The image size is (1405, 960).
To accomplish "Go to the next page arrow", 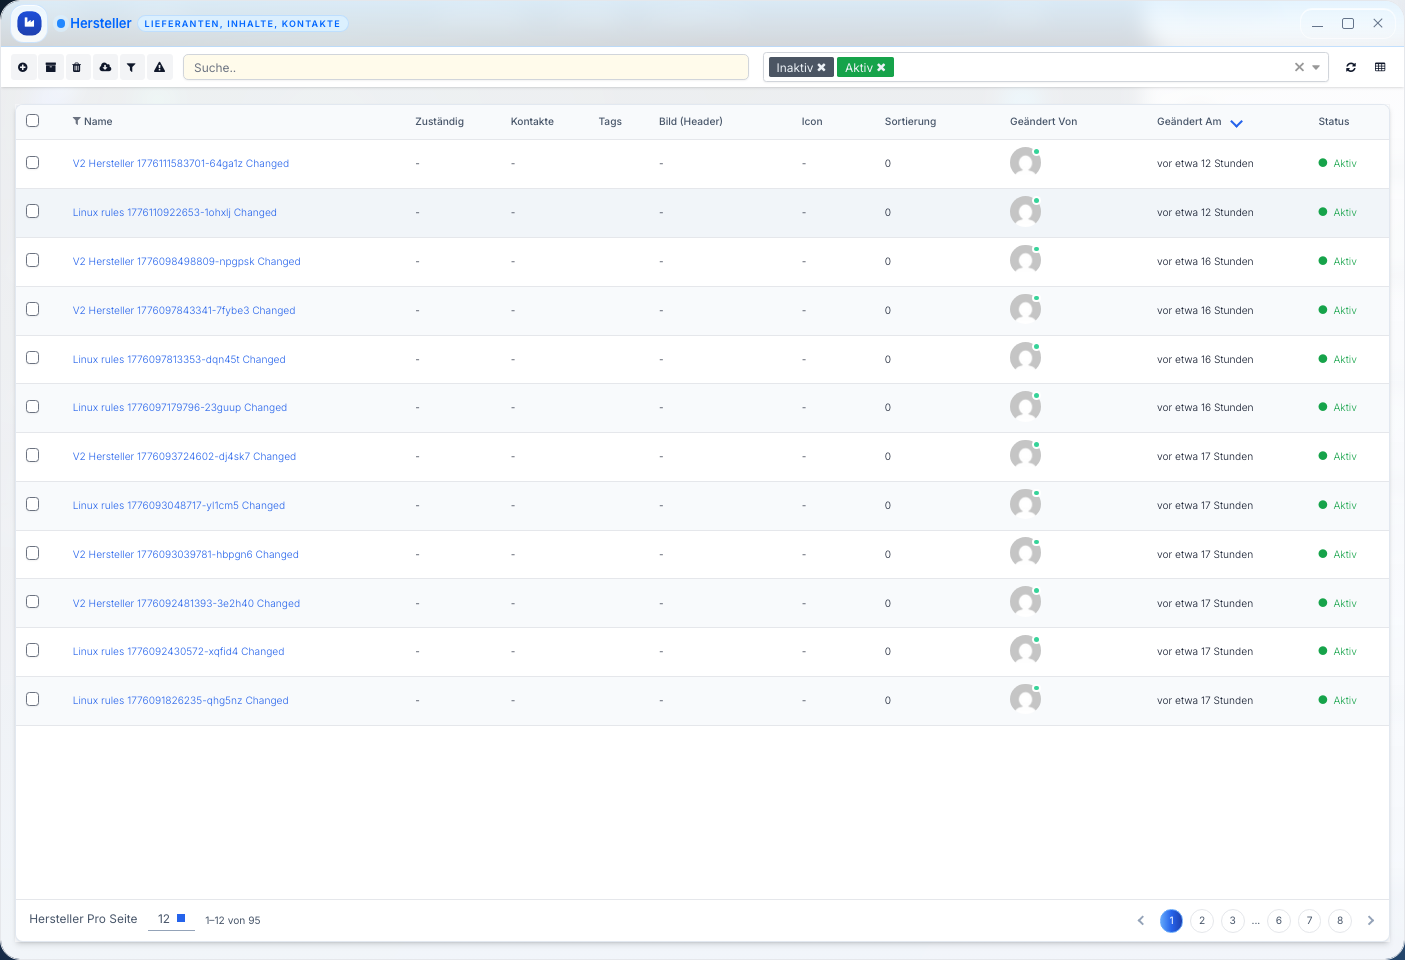I will pyautogui.click(x=1371, y=921).
